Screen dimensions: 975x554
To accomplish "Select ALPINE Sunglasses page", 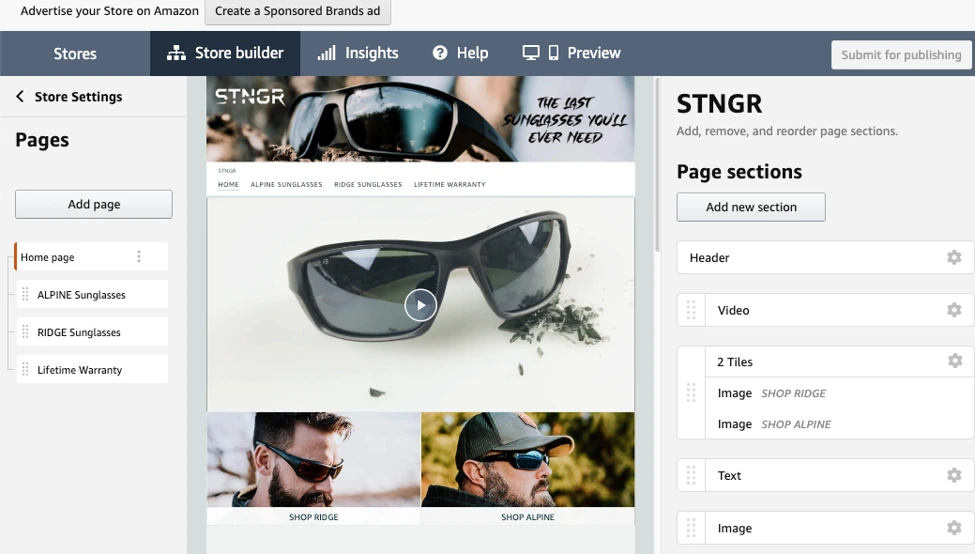I will (x=92, y=294).
